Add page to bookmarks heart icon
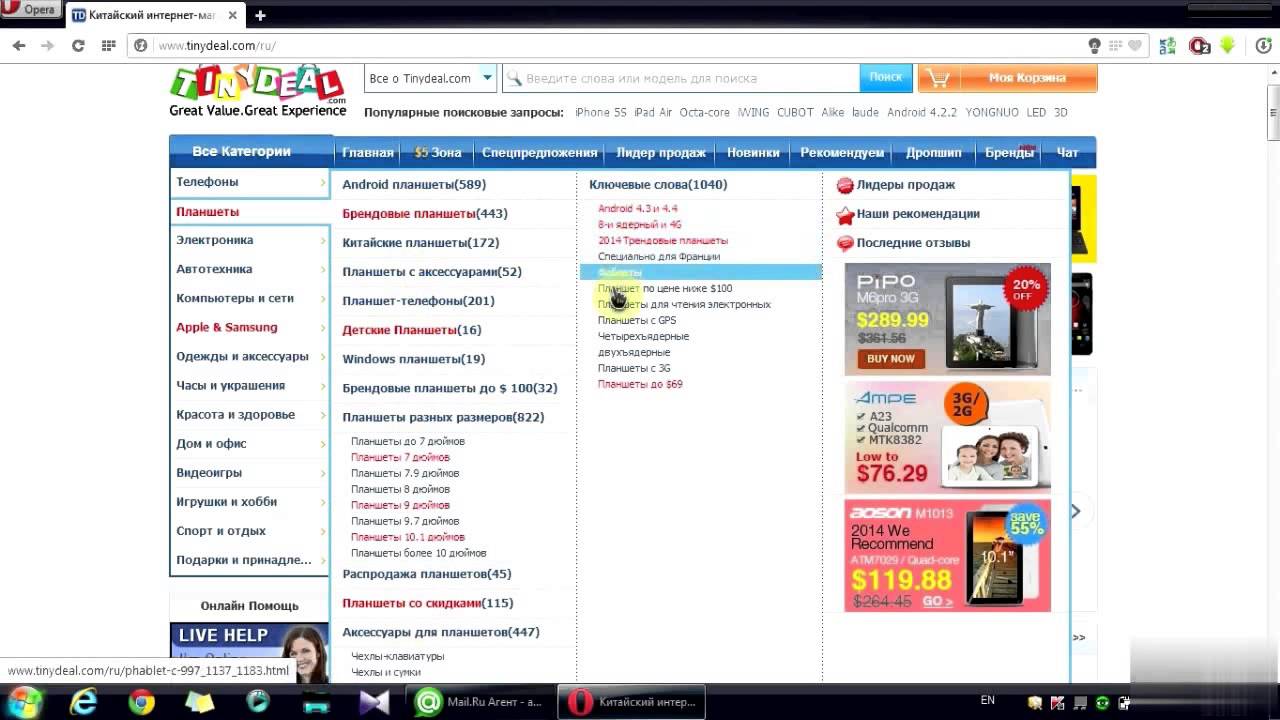This screenshot has width=1280, height=720. point(1134,45)
